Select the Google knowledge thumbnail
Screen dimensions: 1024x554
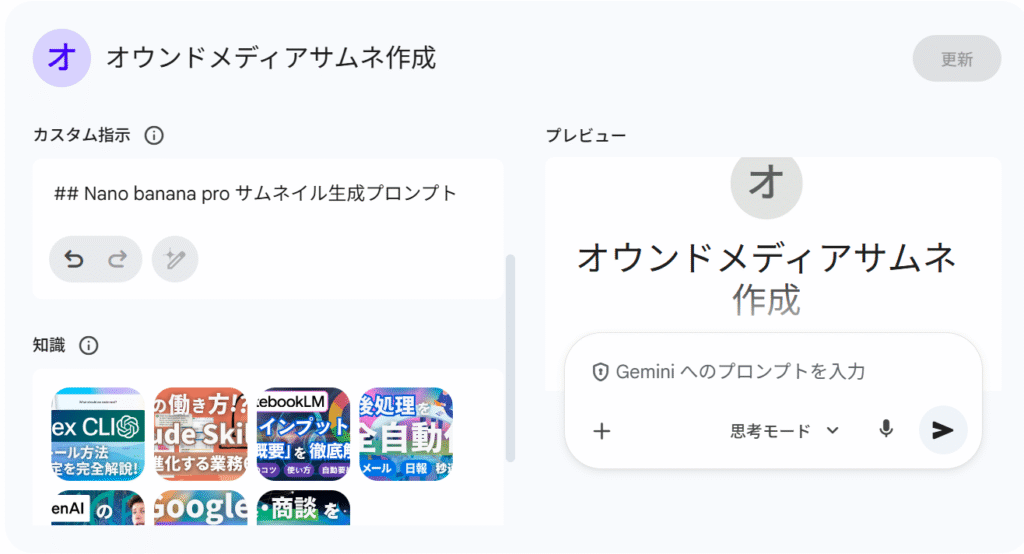coord(200,508)
